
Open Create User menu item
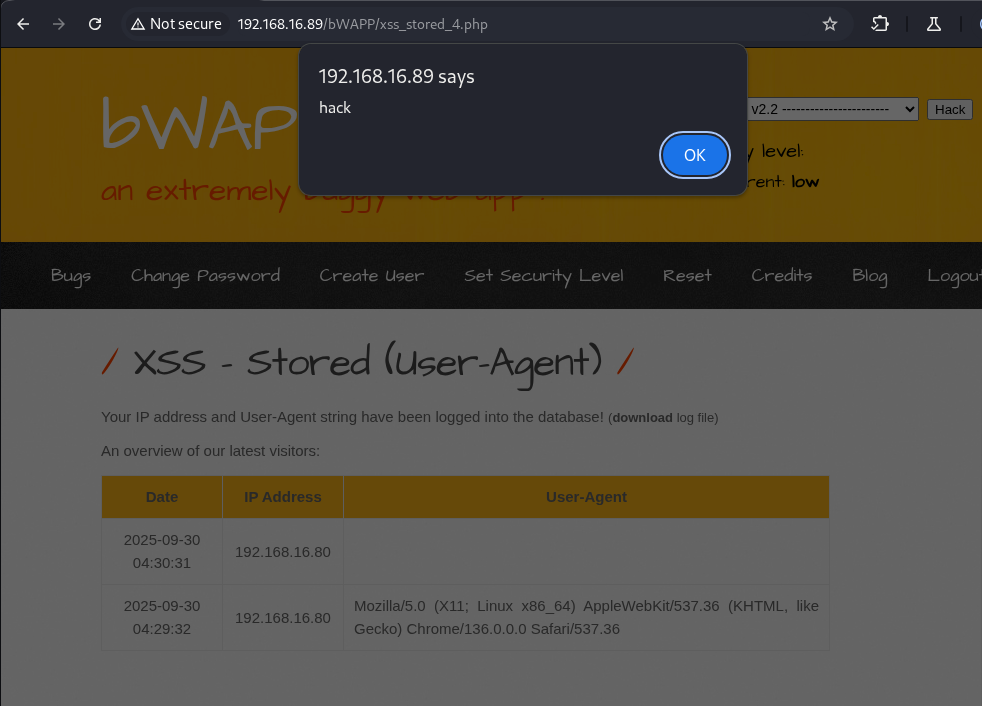coord(371,276)
